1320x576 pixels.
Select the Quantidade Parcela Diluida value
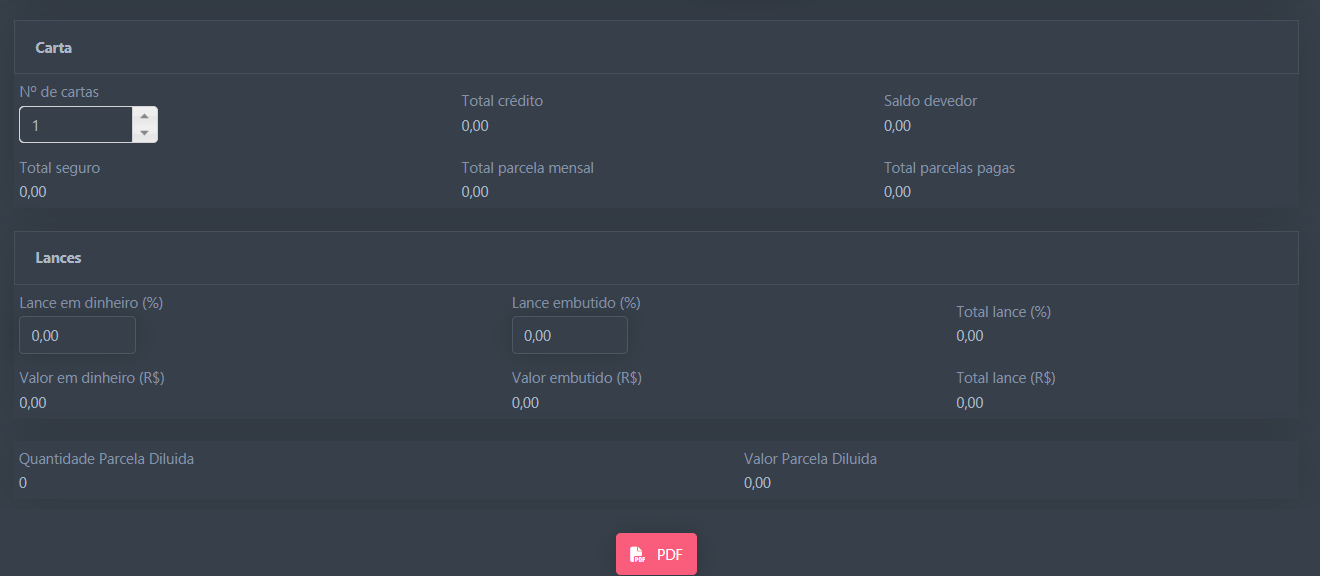click(23, 483)
